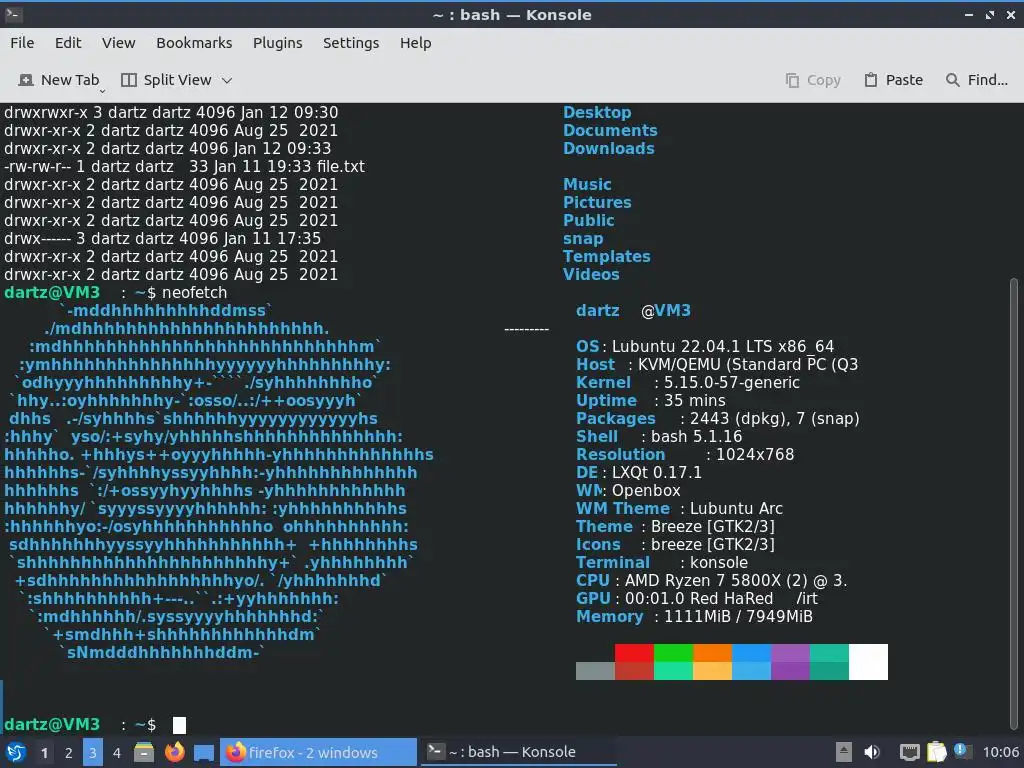
Task: Click the neofetch command text
Action: (x=195, y=293)
